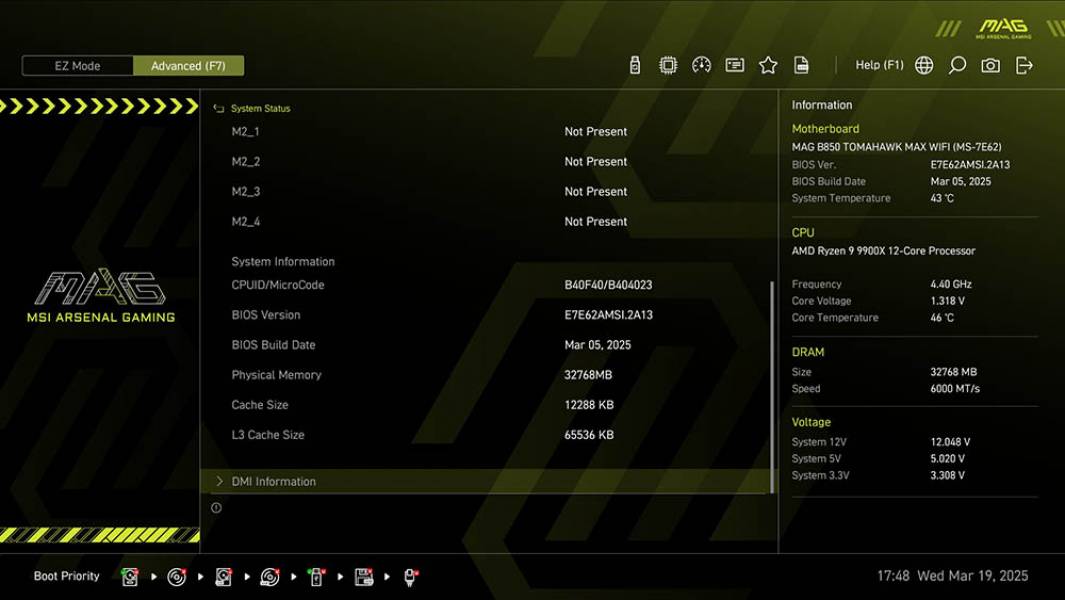
Task: Click the 65536 KB value
Action: click(x=589, y=435)
